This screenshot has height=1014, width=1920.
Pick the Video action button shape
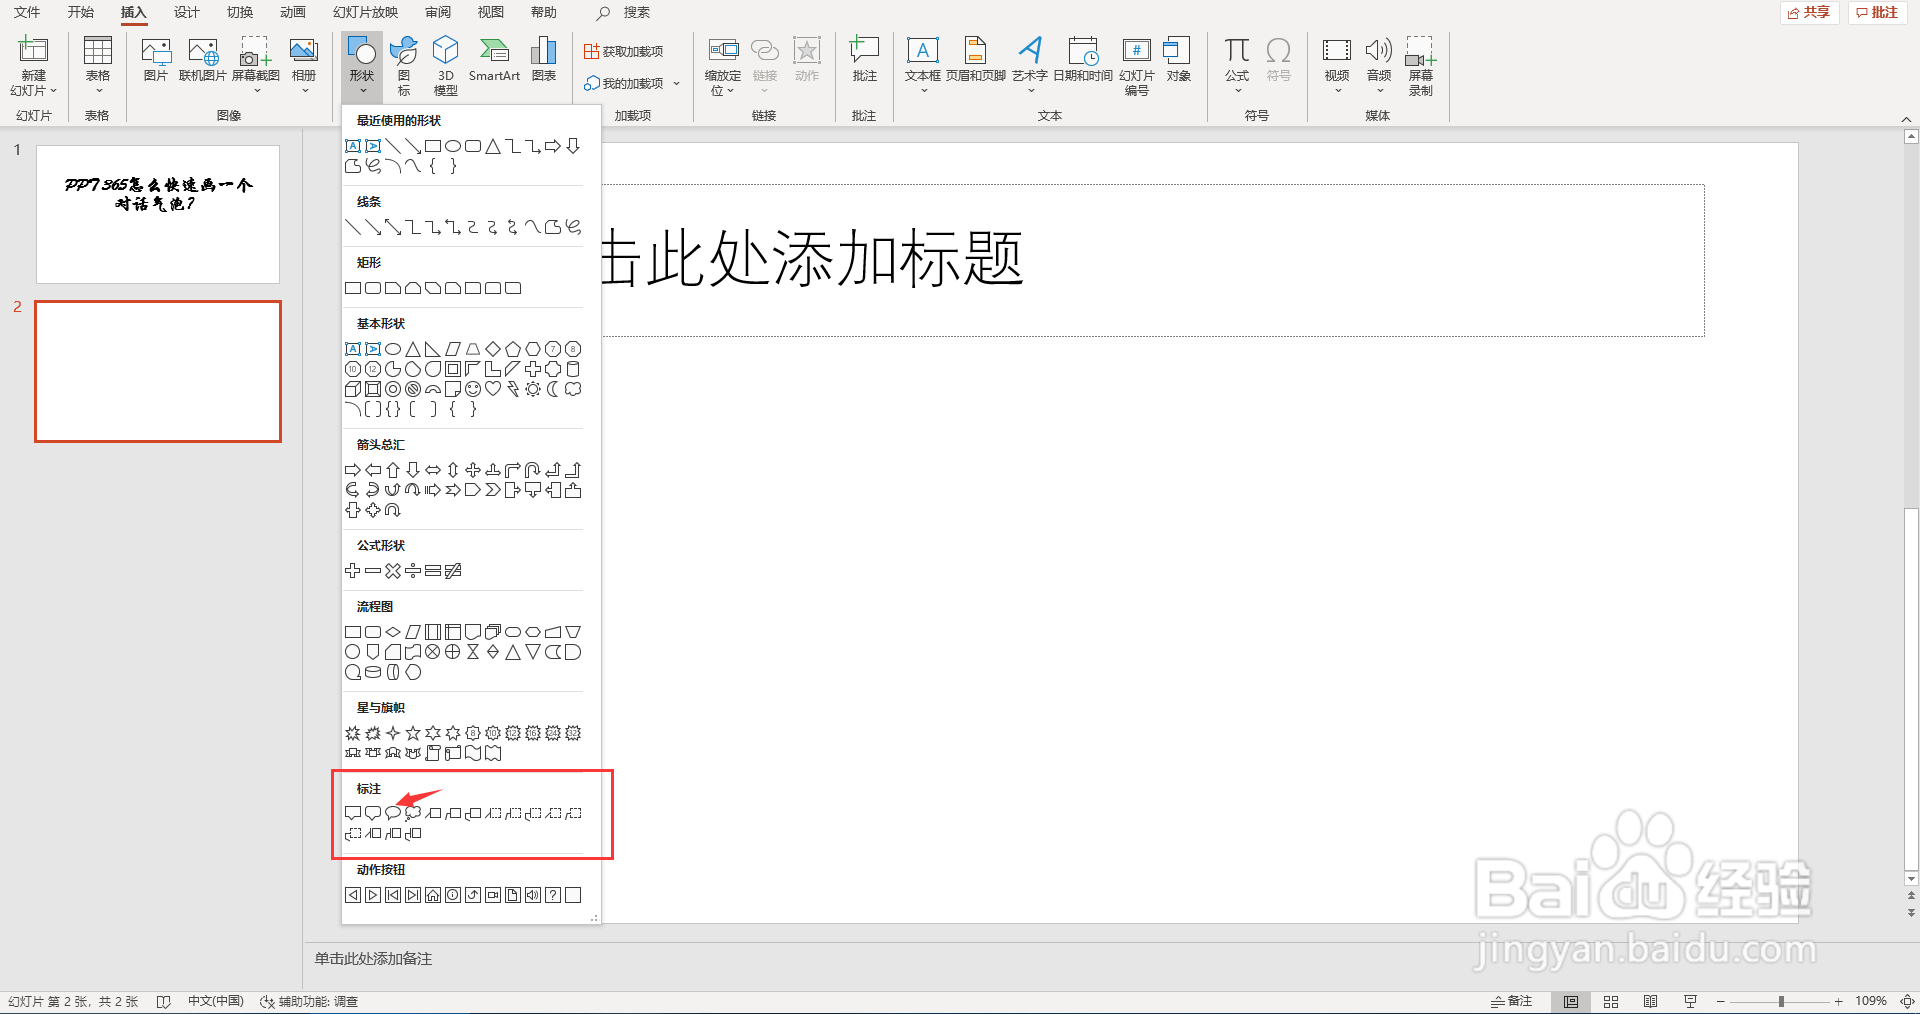point(493,895)
